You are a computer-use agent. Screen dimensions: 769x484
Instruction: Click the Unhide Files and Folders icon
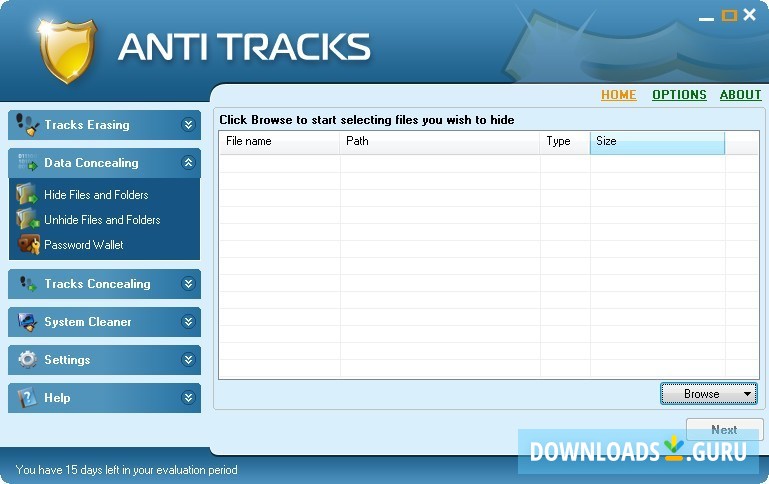tap(28, 219)
